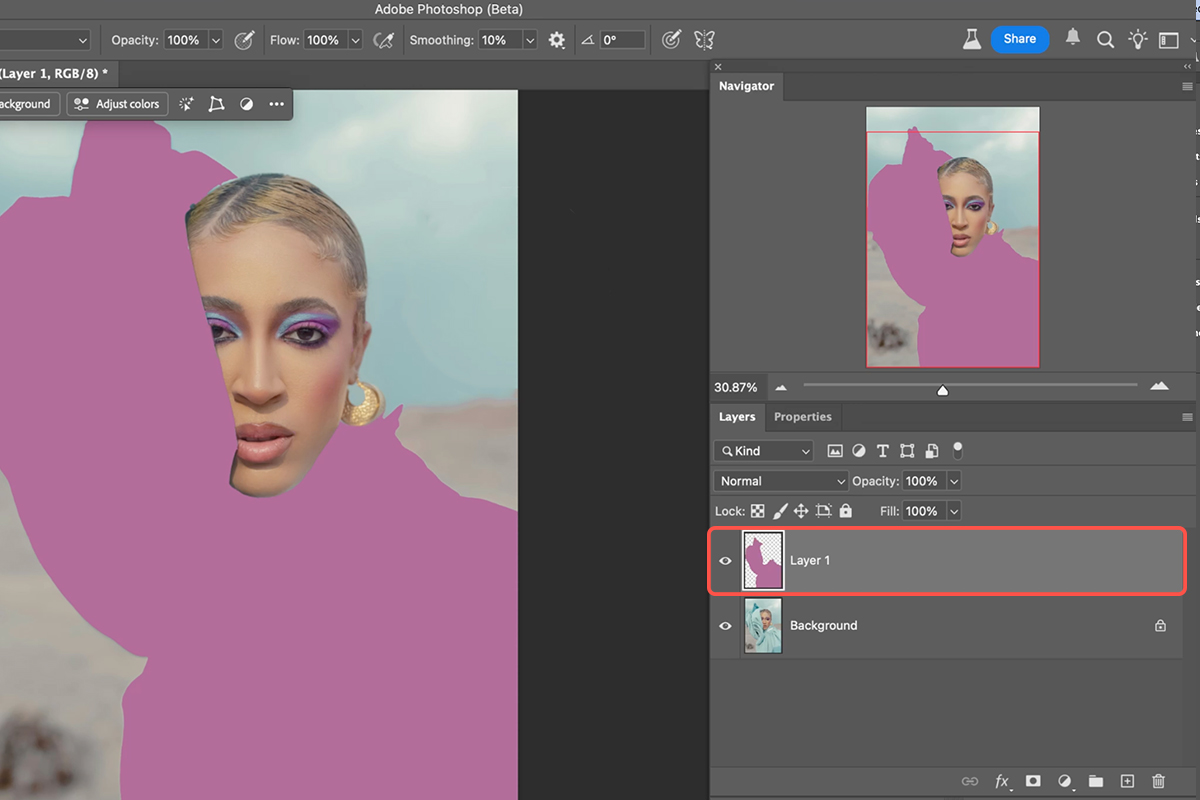1200x800 pixels.
Task: Click the beaker beta features icon
Action: click(971, 39)
